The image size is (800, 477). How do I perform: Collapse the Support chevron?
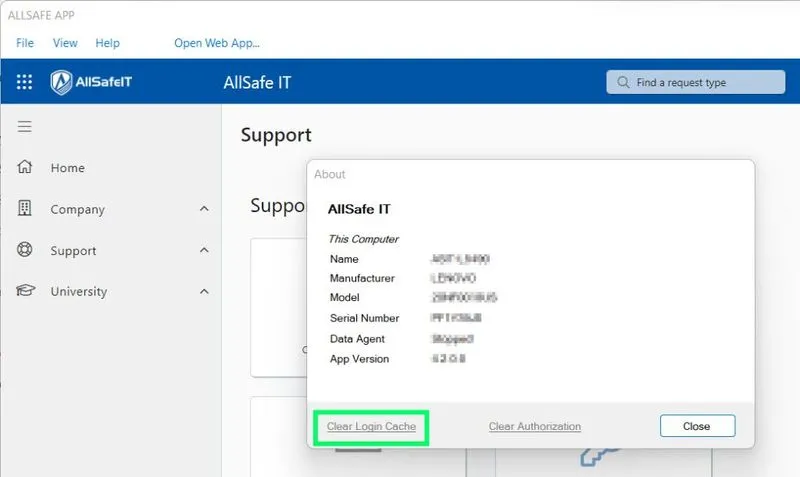pos(204,250)
